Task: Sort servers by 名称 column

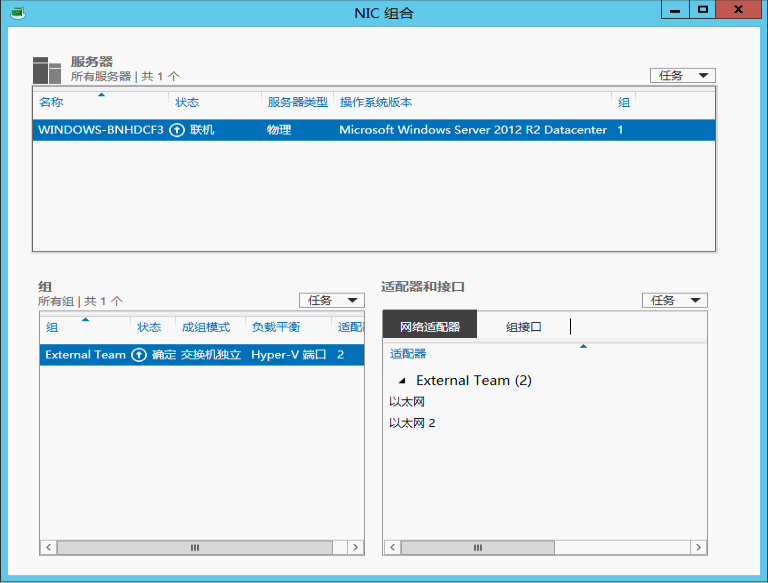Action: pos(51,102)
